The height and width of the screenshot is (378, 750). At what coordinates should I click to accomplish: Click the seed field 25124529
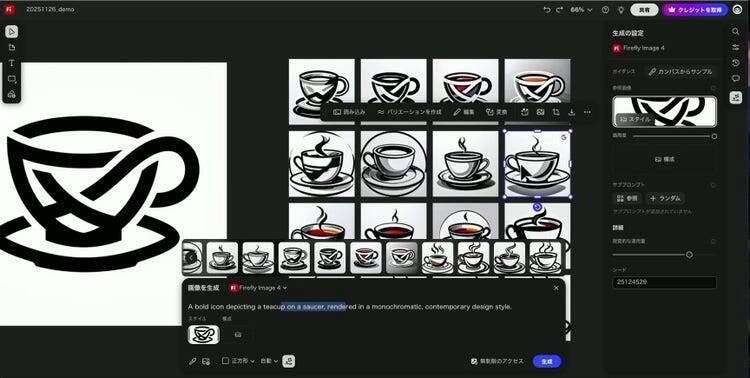click(x=664, y=282)
